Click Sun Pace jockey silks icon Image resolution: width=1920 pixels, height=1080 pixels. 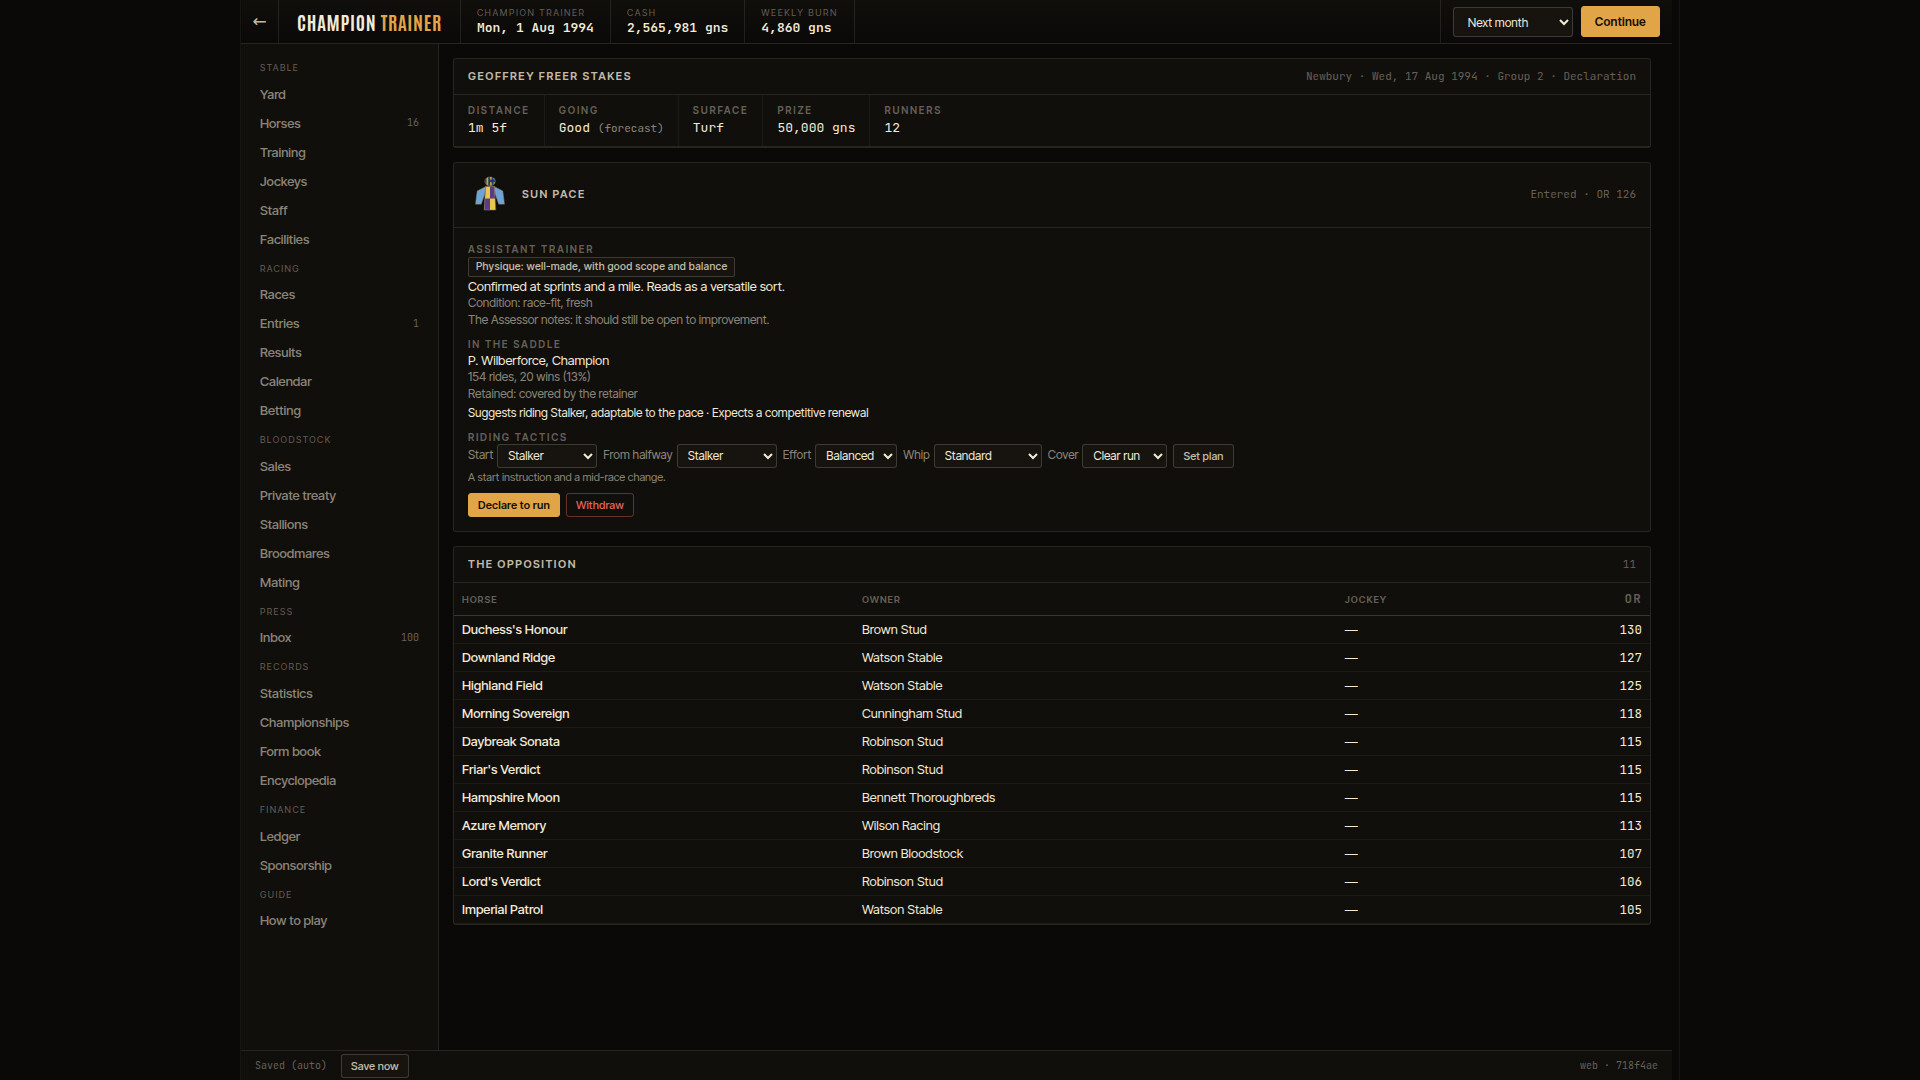point(489,194)
